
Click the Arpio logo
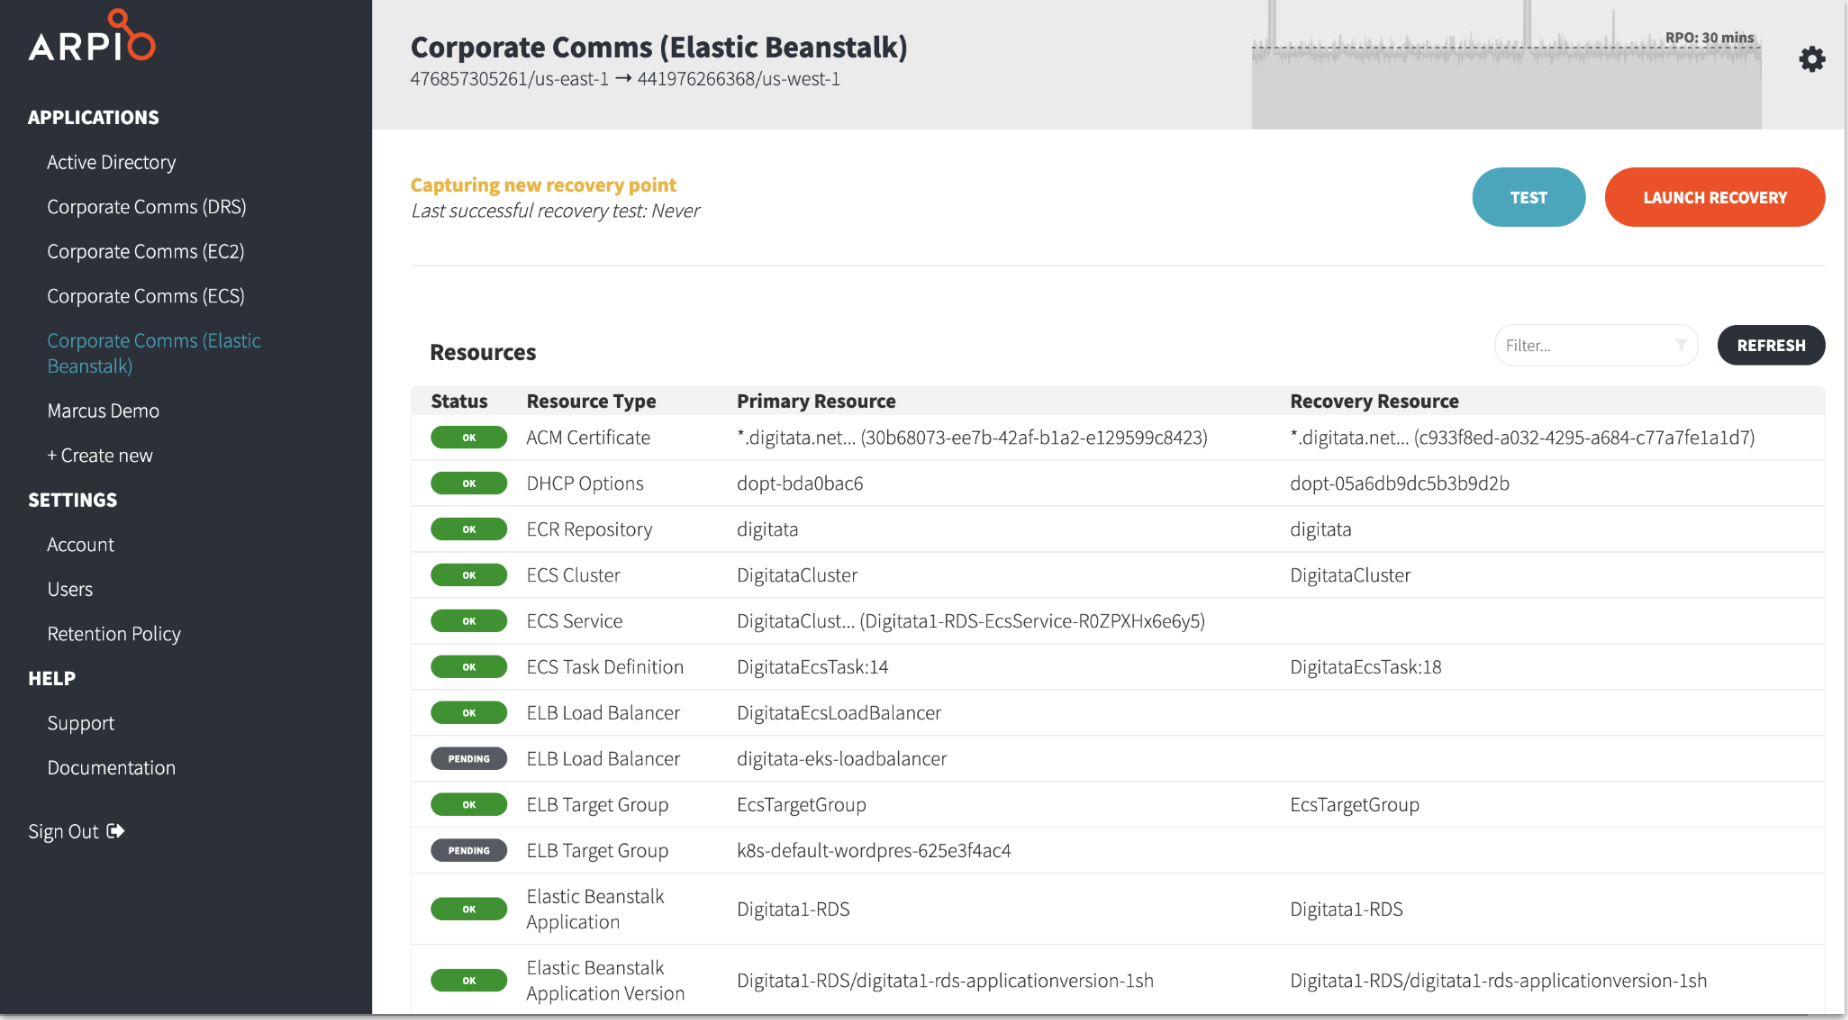(92, 38)
